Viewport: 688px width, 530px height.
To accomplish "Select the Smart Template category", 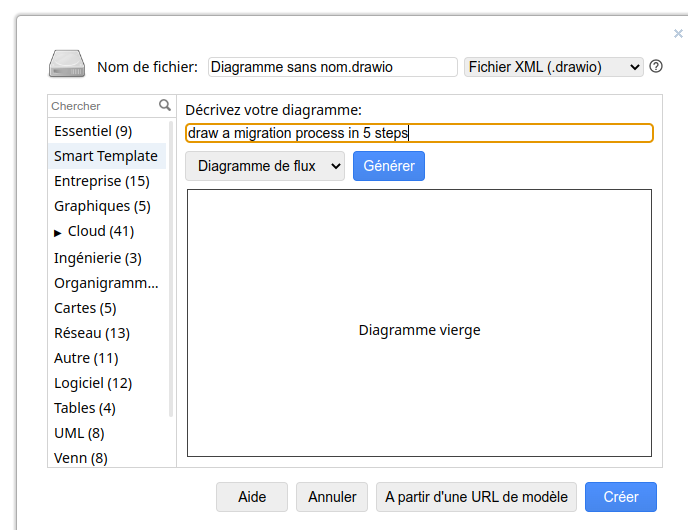I will (107, 156).
